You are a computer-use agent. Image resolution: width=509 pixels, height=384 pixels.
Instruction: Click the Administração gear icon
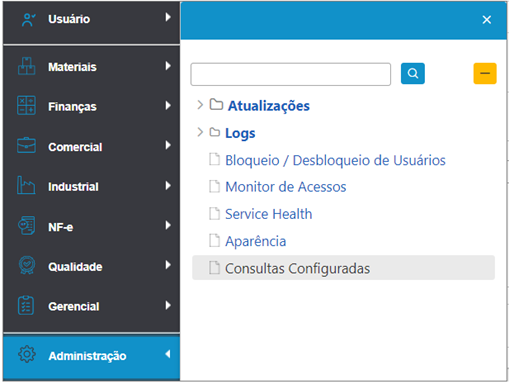click(x=27, y=354)
